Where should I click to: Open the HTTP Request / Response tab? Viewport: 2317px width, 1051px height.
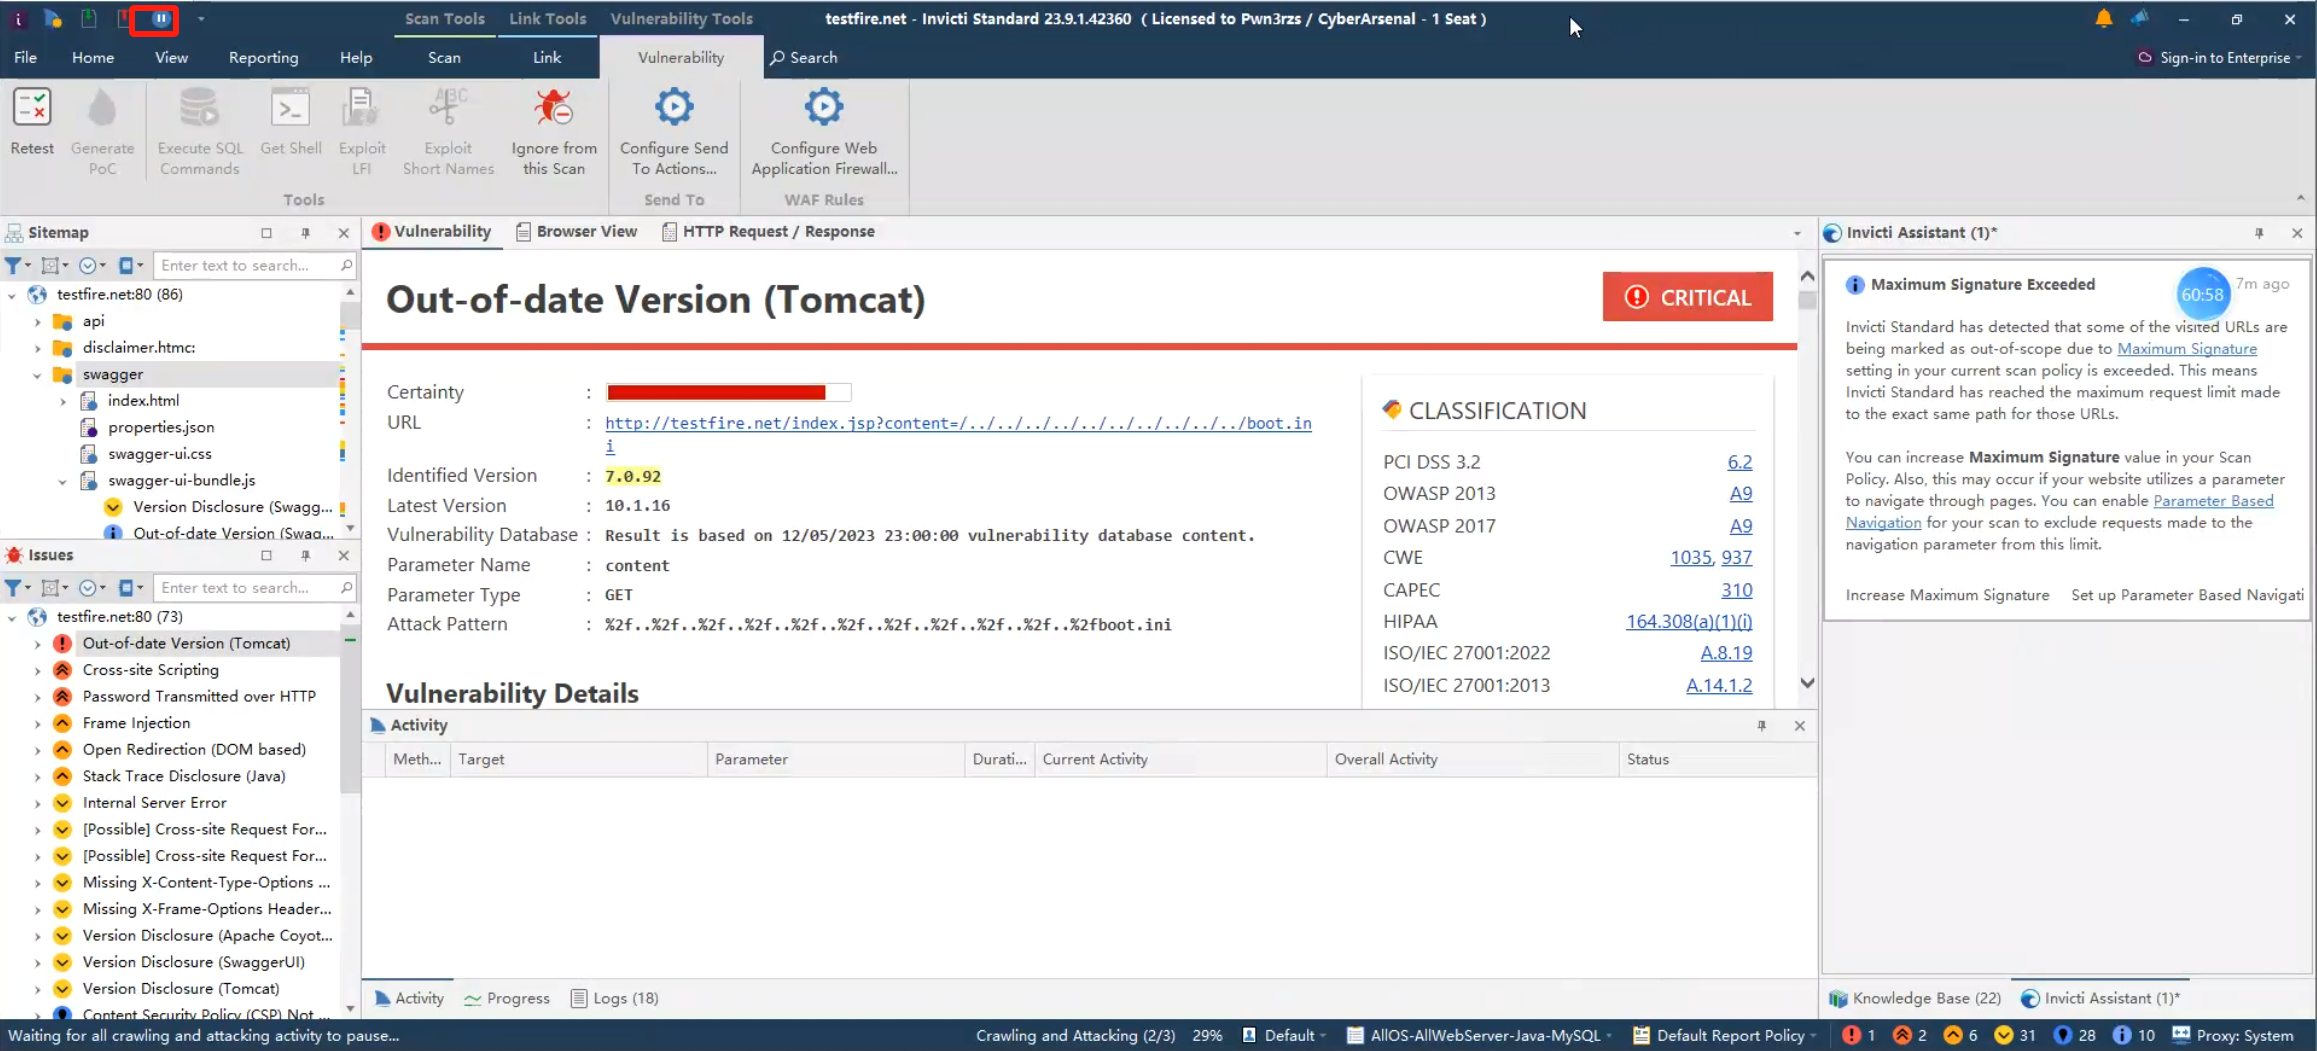(x=768, y=231)
